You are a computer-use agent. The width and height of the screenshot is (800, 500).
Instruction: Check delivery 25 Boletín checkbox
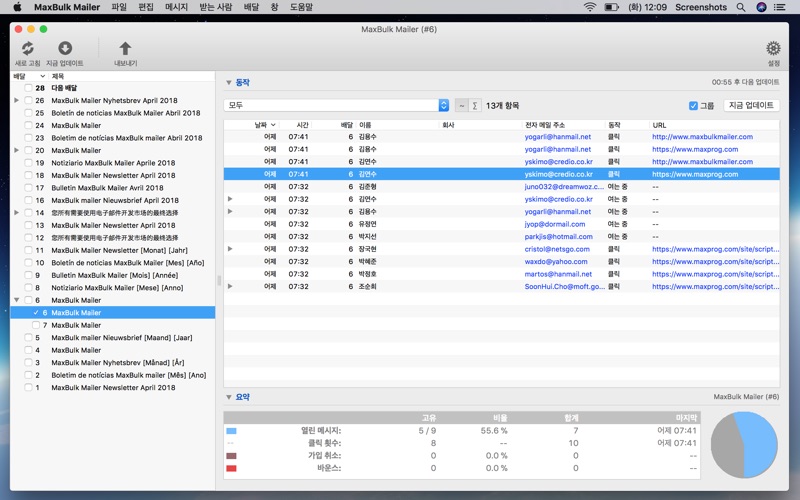click(29, 113)
